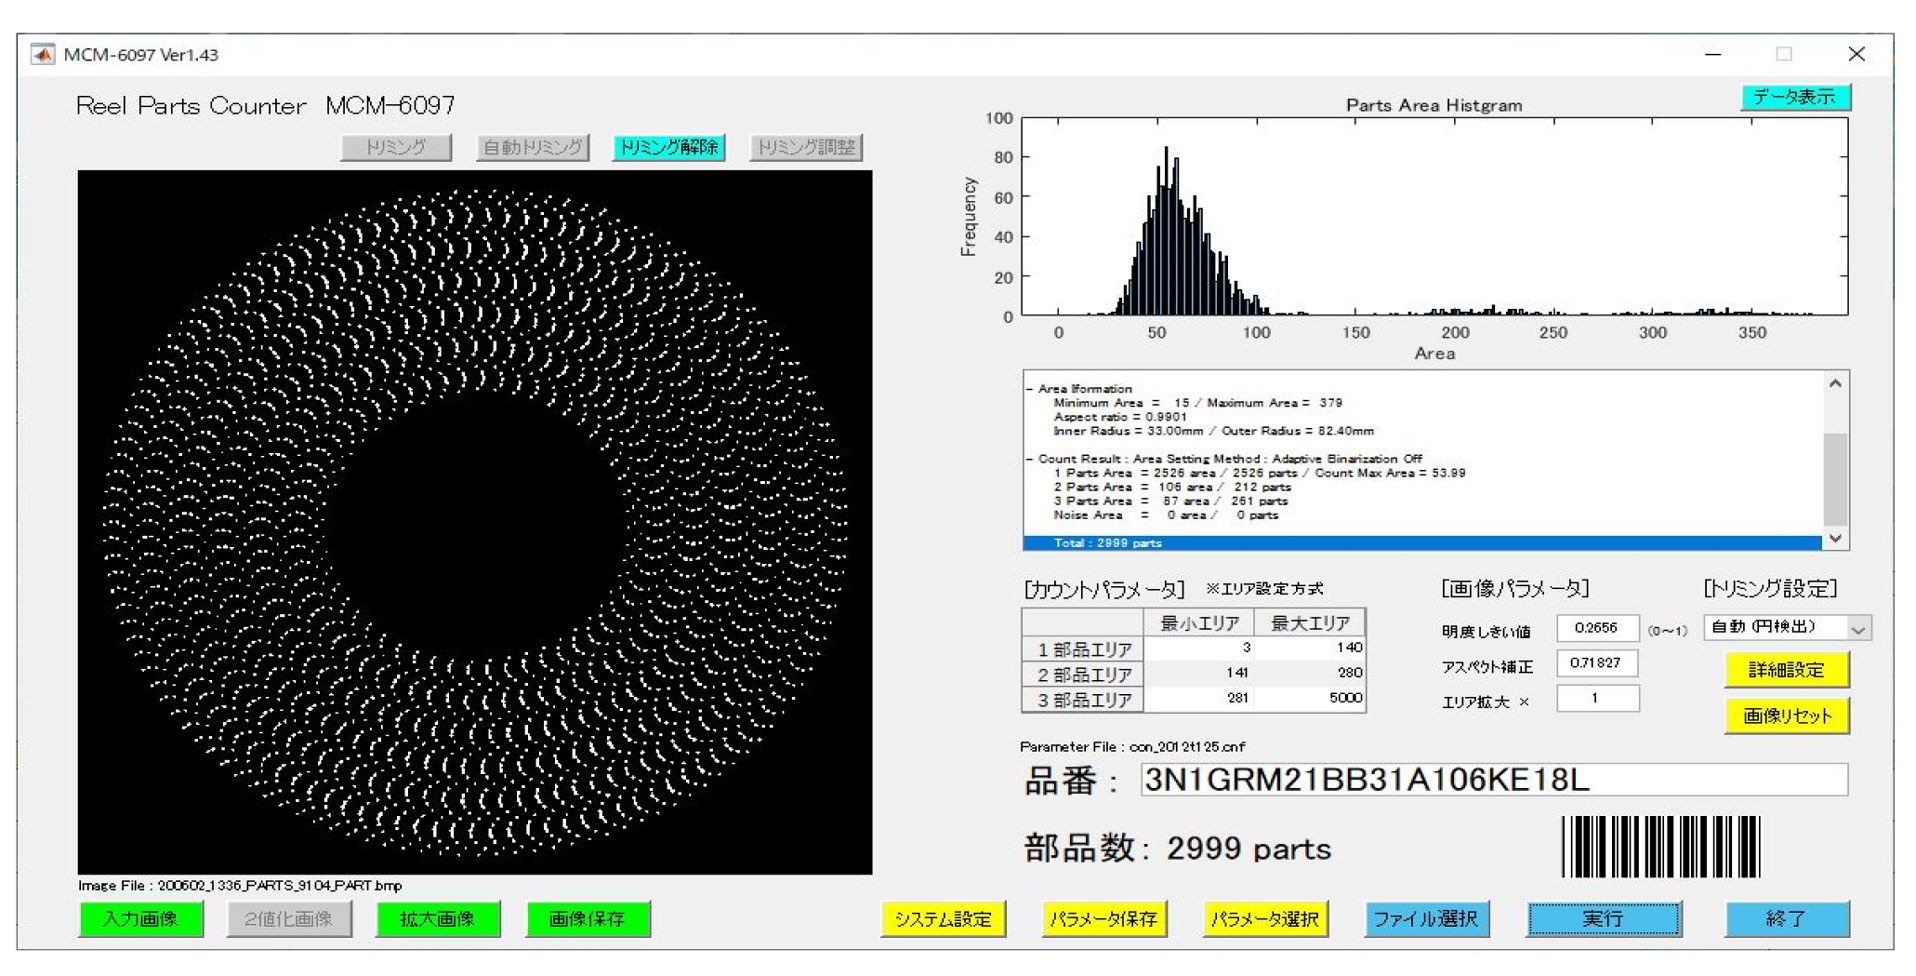Run the count with 実行 button
Viewport: 1916px width, 976px height.
click(x=1602, y=918)
